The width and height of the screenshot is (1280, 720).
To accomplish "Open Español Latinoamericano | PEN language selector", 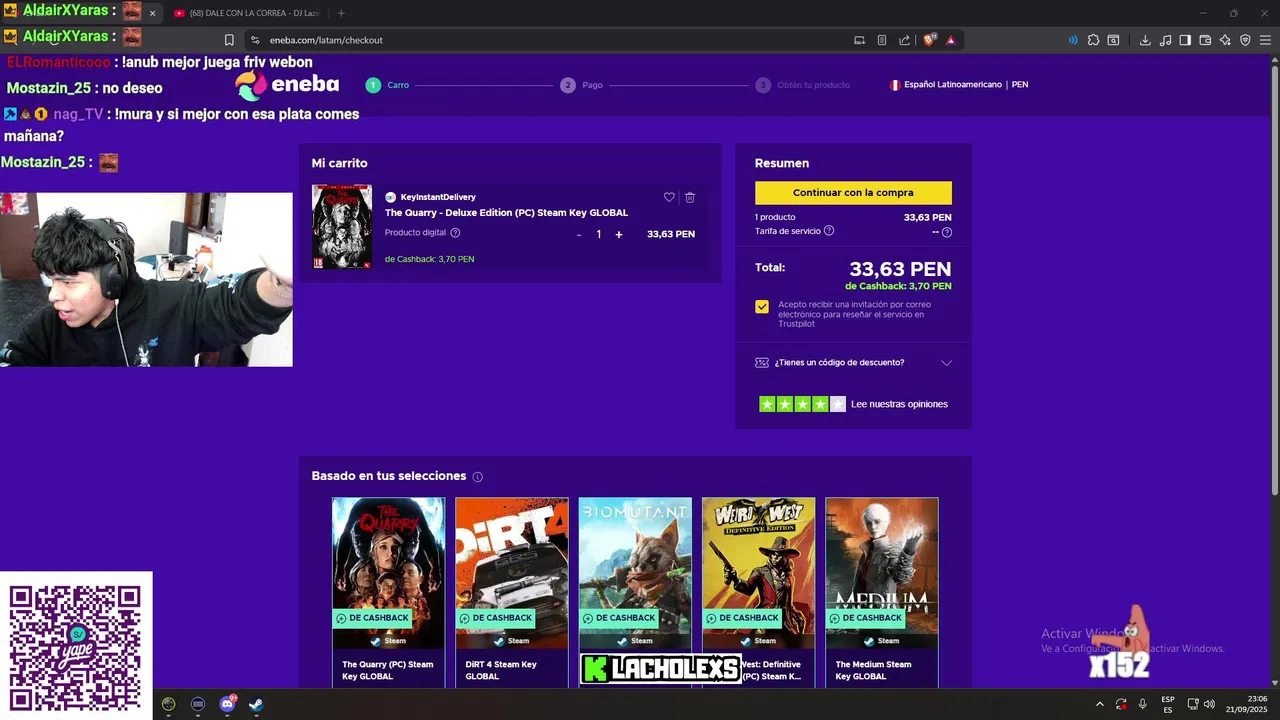I will pyautogui.click(x=959, y=85).
